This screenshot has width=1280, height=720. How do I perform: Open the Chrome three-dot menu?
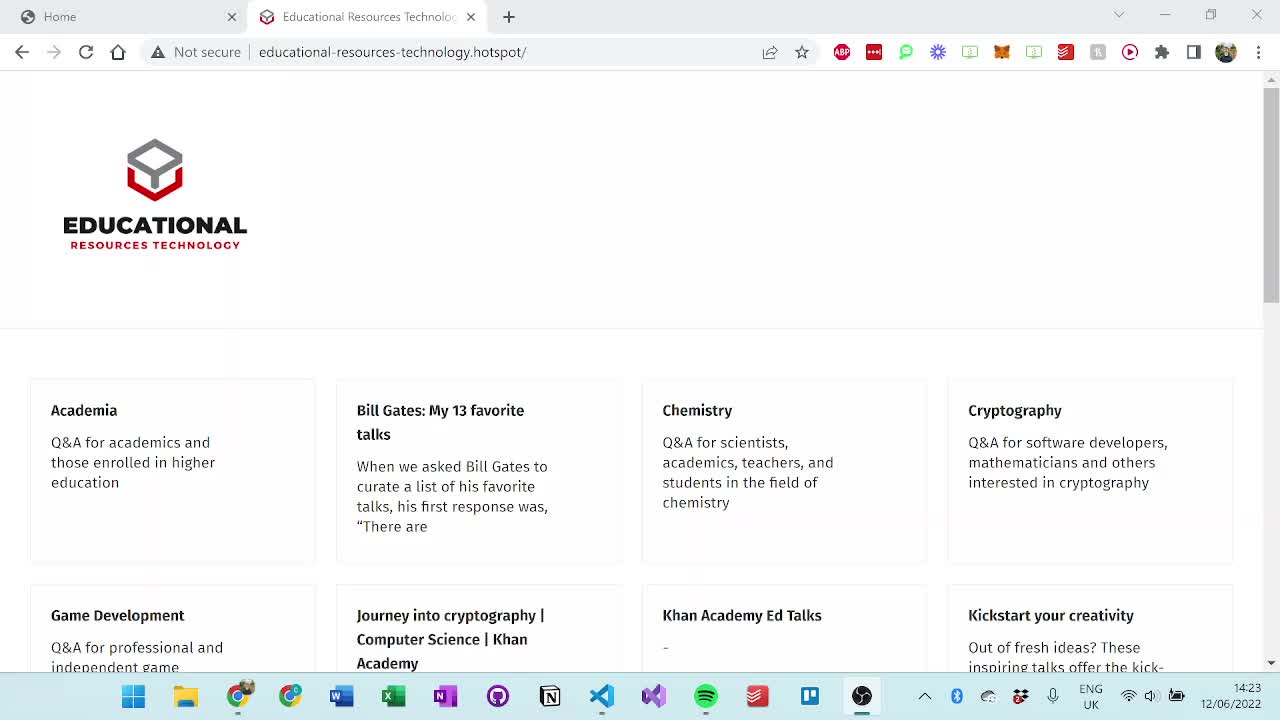(1258, 52)
